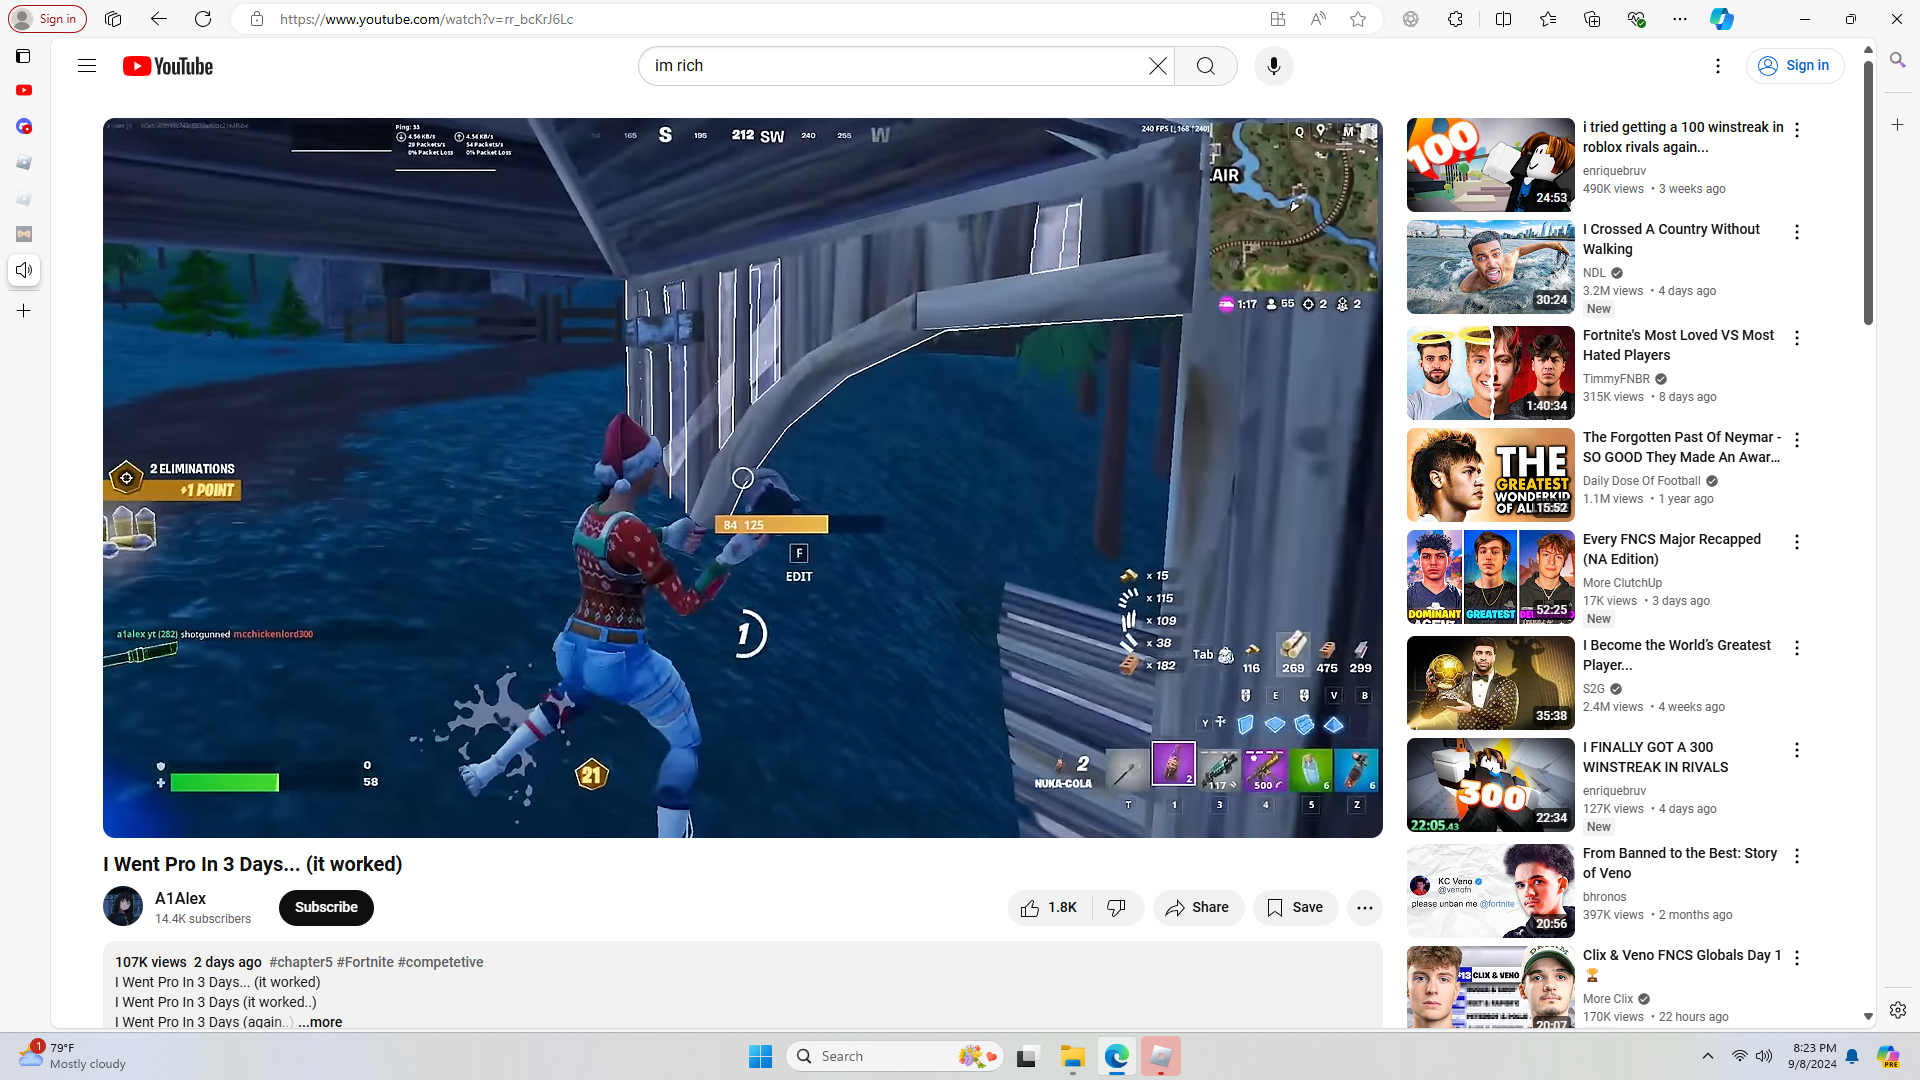This screenshot has height=1080, width=1920.
Task: Open more actions menu below video
Action: pyautogui.click(x=1364, y=908)
